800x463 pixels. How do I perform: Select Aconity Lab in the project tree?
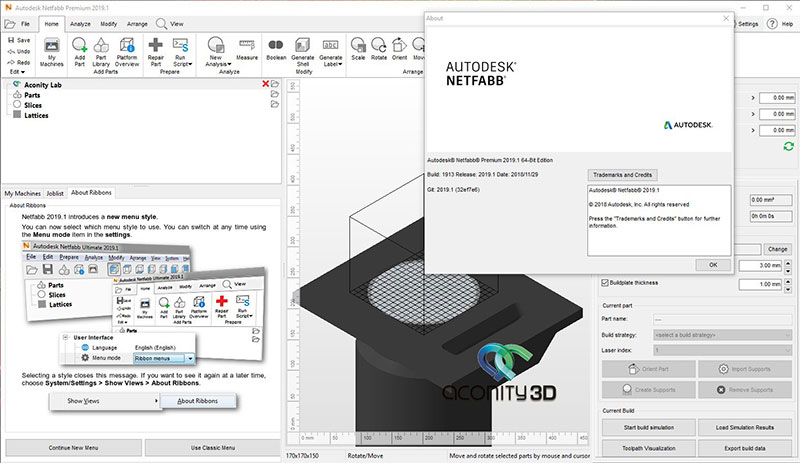point(43,85)
